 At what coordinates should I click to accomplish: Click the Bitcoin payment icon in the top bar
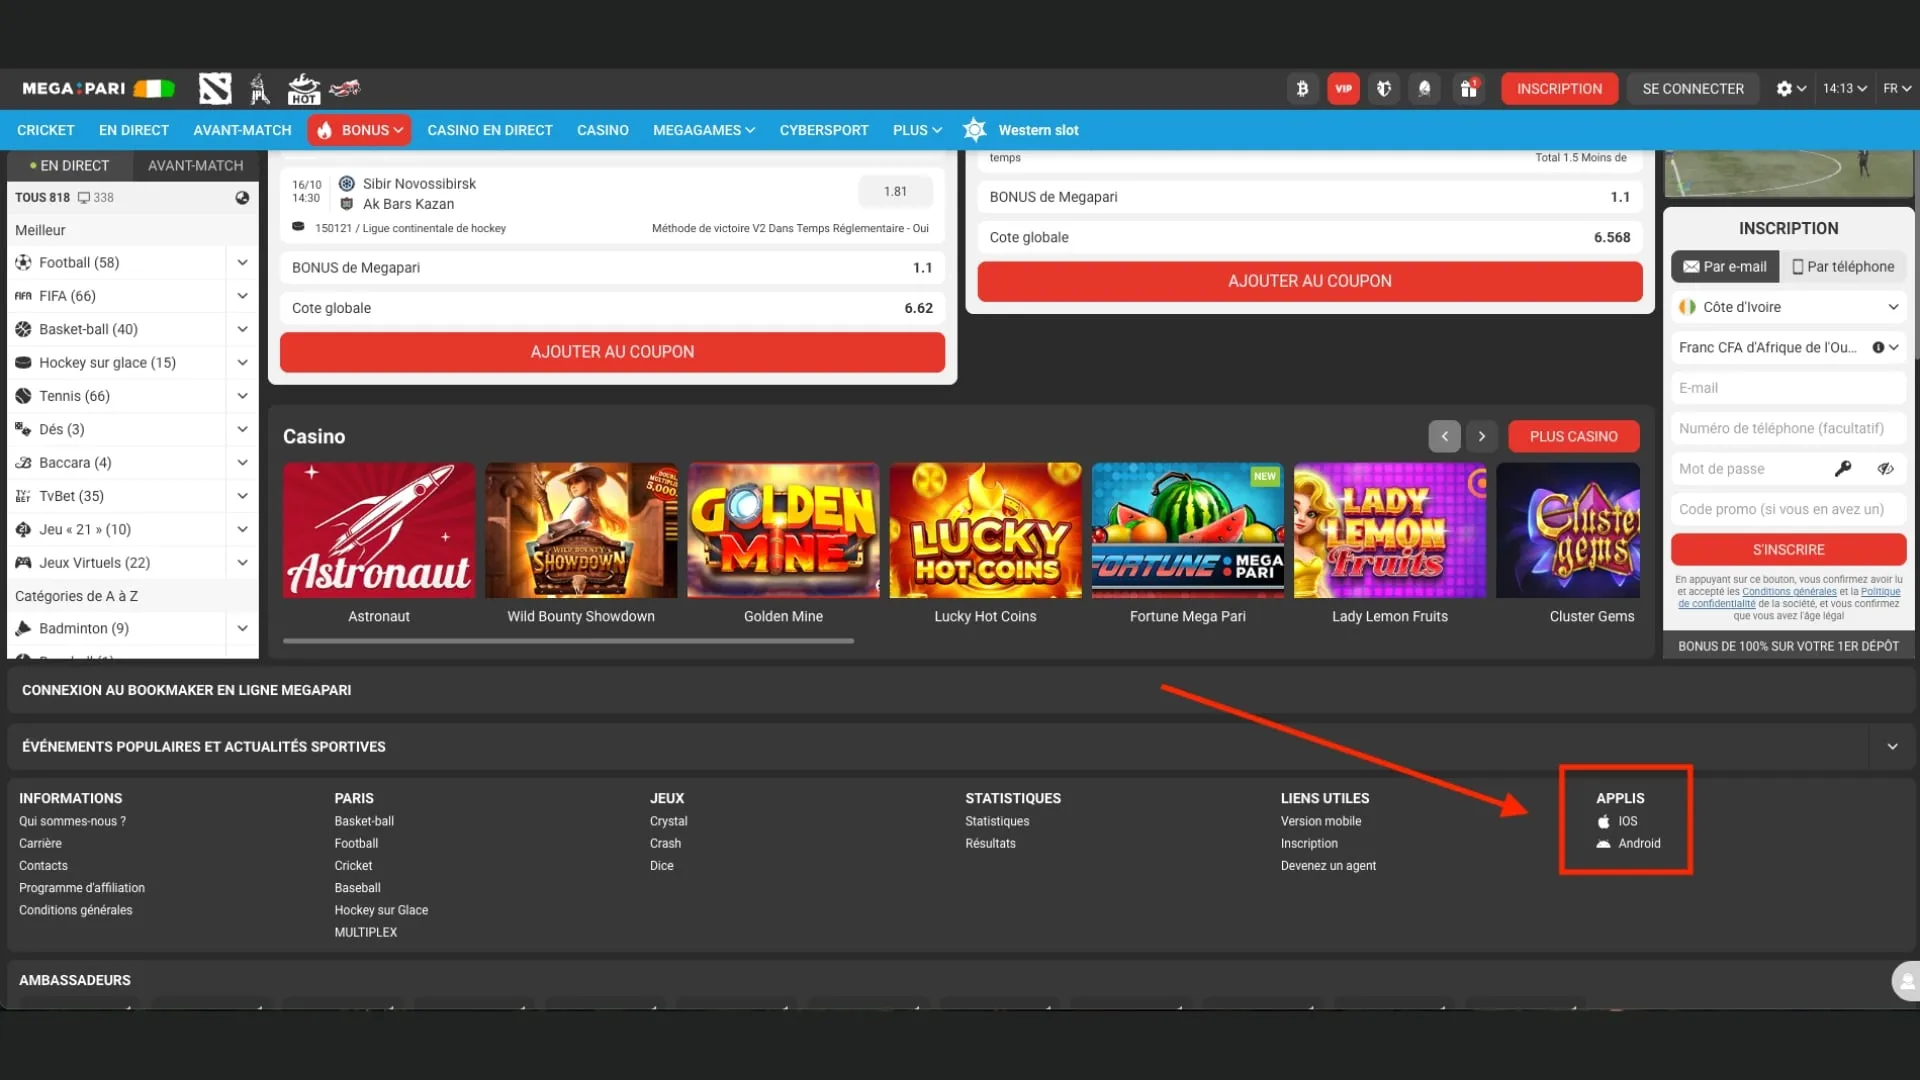[x=1302, y=88]
